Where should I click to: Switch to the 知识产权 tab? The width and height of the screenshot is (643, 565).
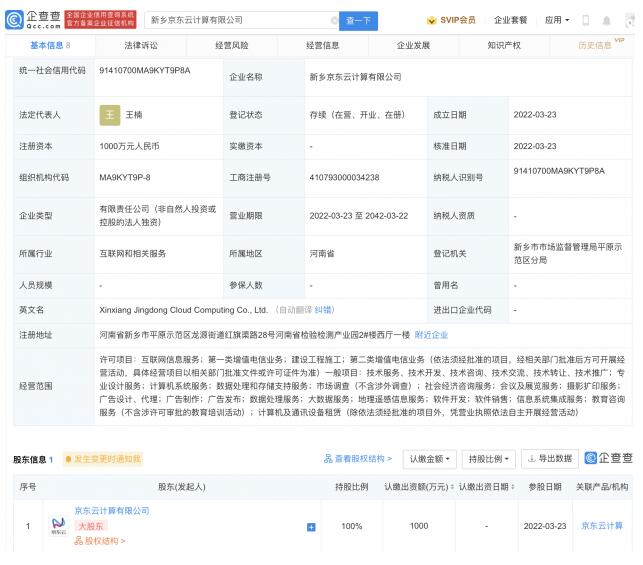point(504,45)
